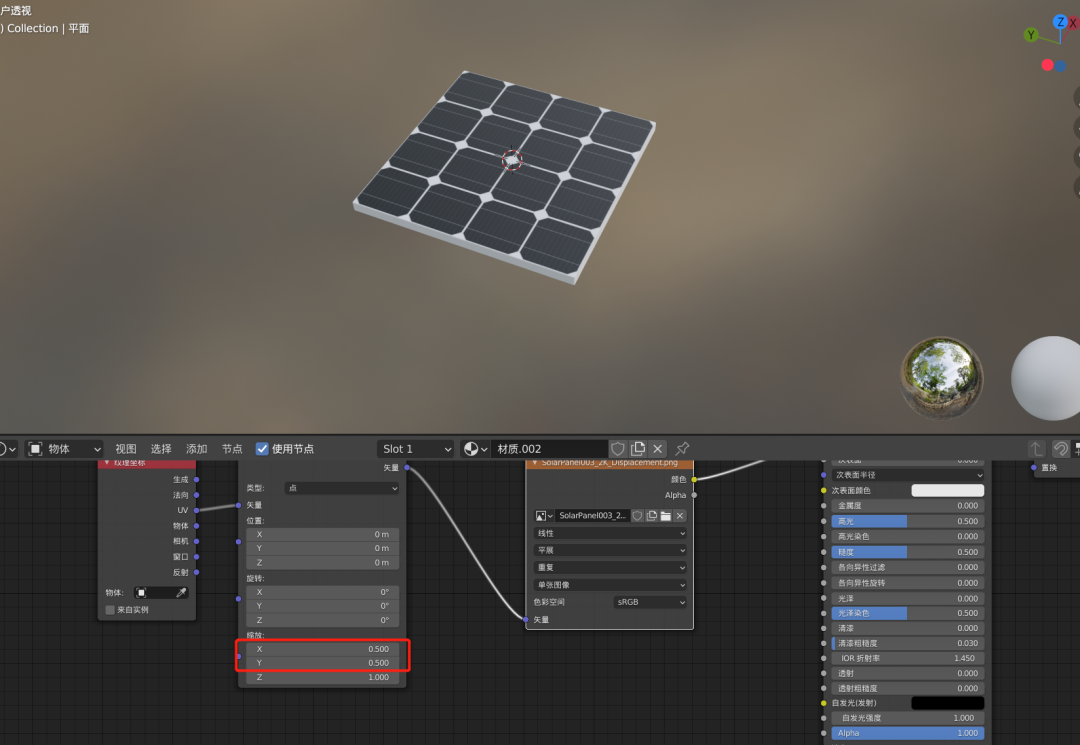Click the 置换 input socket
Screen dimensions: 1080x745
[1034, 468]
